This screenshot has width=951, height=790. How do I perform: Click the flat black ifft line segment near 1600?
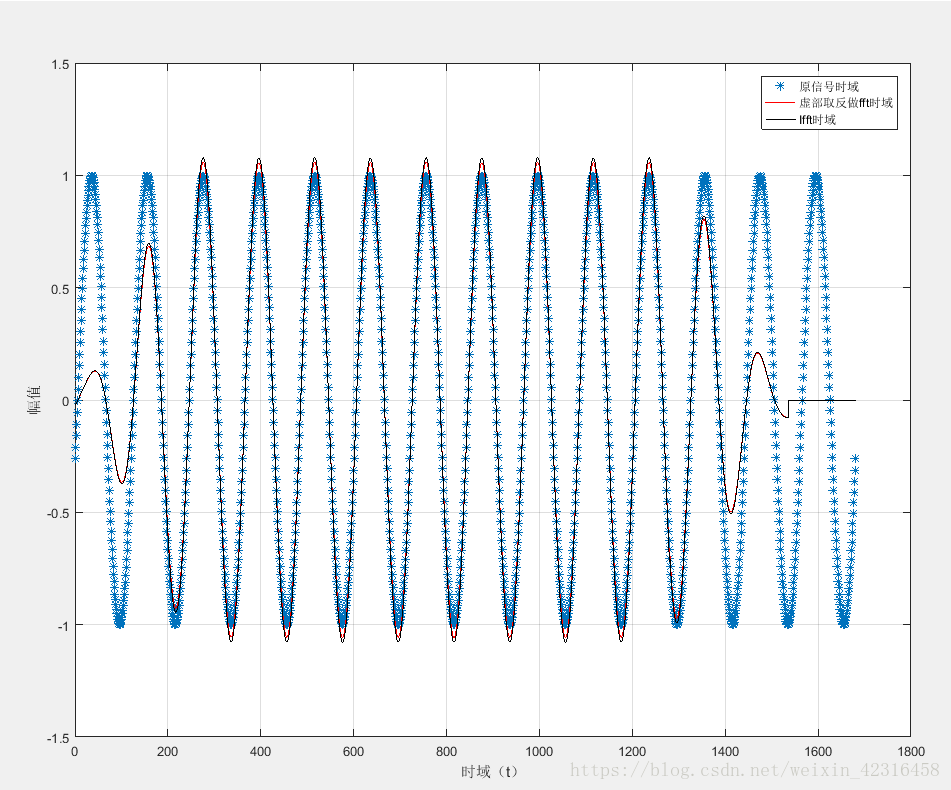pyautogui.click(x=822, y=400)
